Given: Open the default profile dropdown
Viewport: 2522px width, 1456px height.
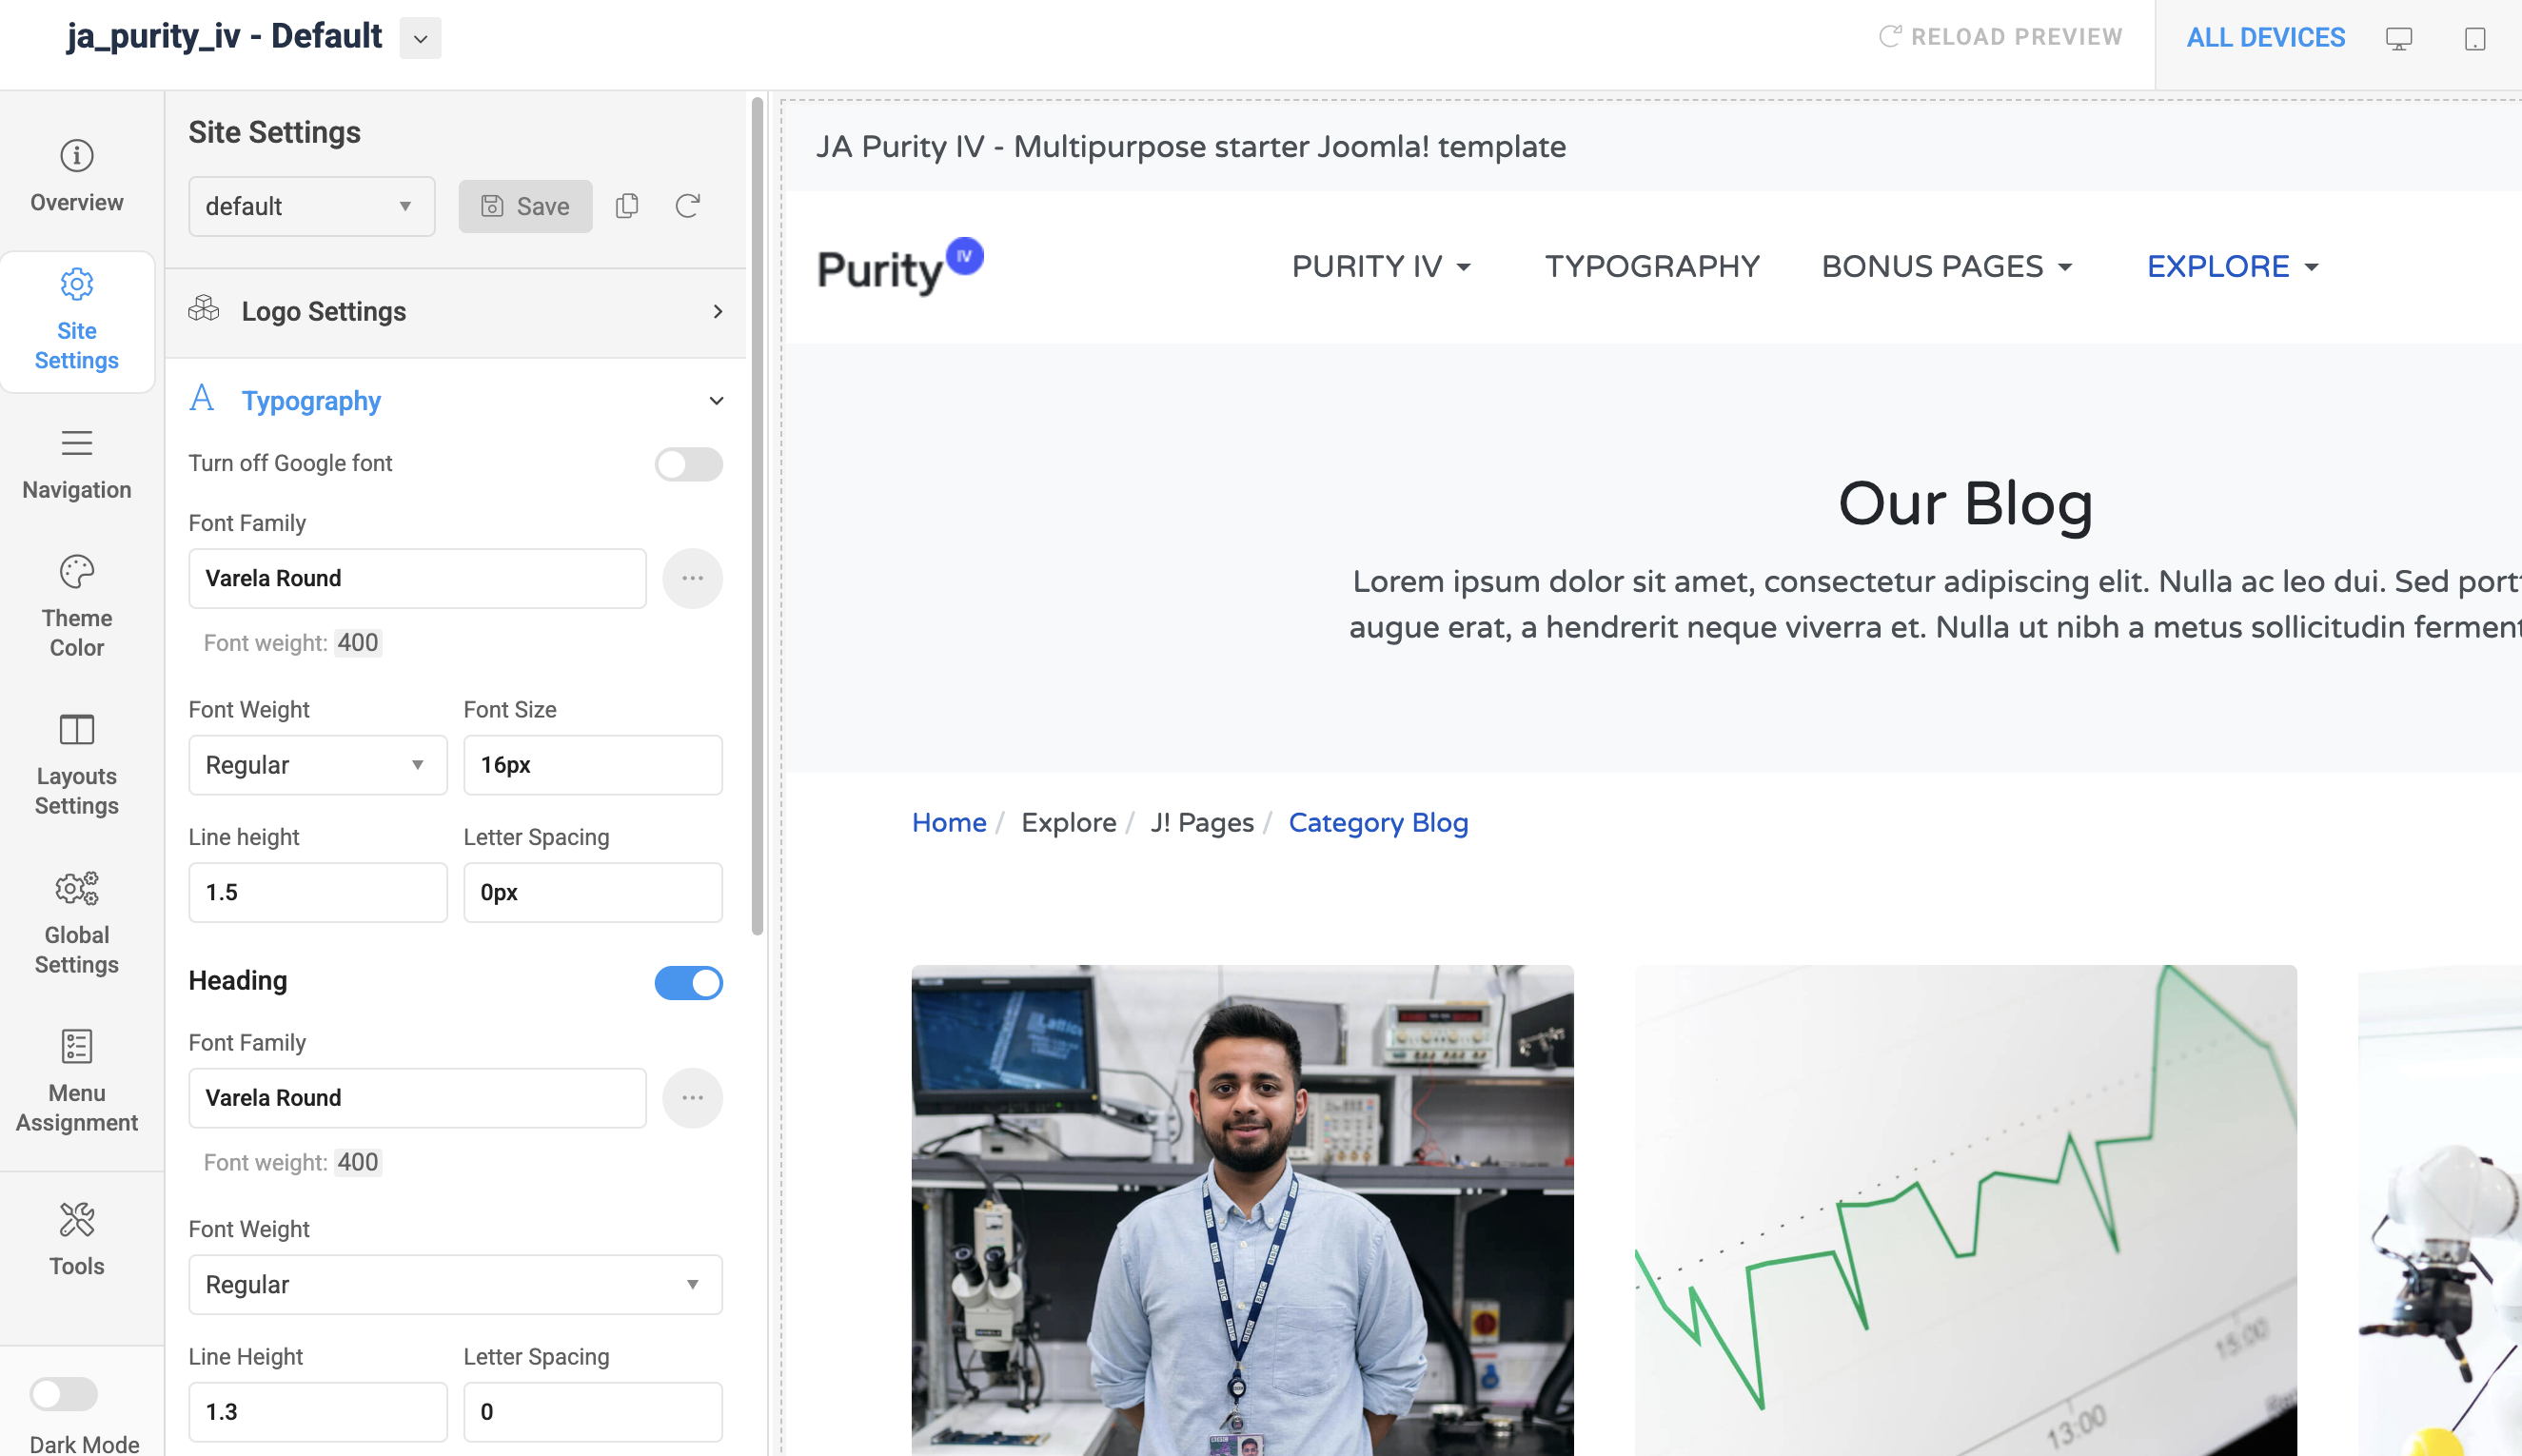Looking at the screenshot, I should (x=311, y=206).
